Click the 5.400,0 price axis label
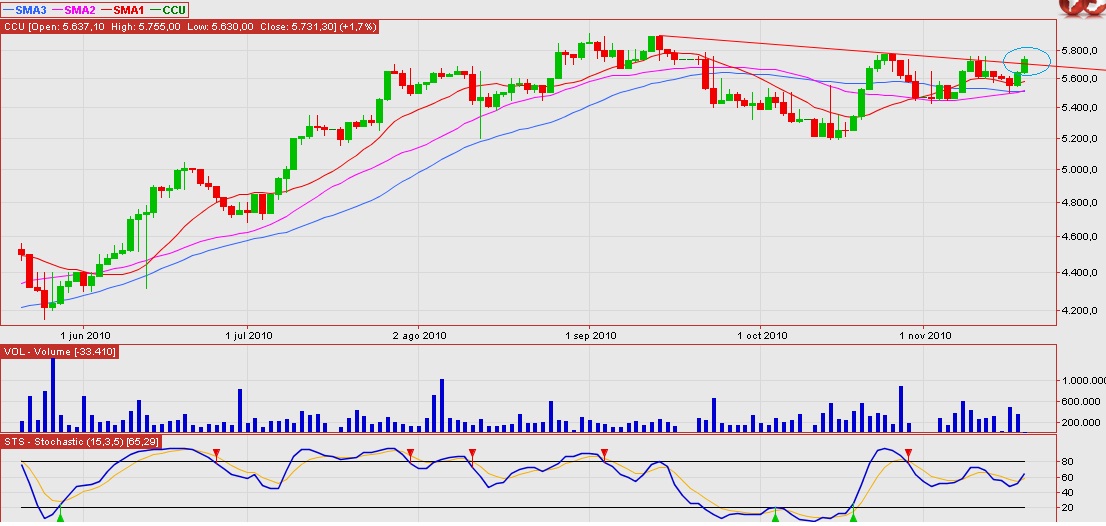The height and width of the screenshot is (526, 1106). coord(1079,108)
